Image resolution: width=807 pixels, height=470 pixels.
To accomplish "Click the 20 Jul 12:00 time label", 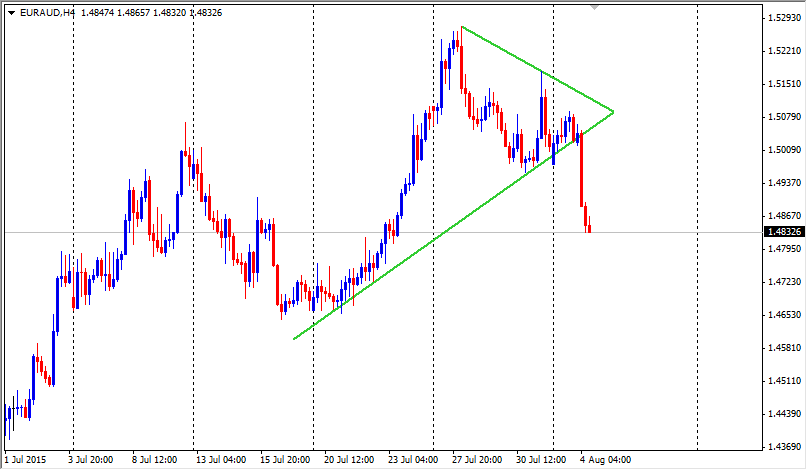I will point(349,460).
